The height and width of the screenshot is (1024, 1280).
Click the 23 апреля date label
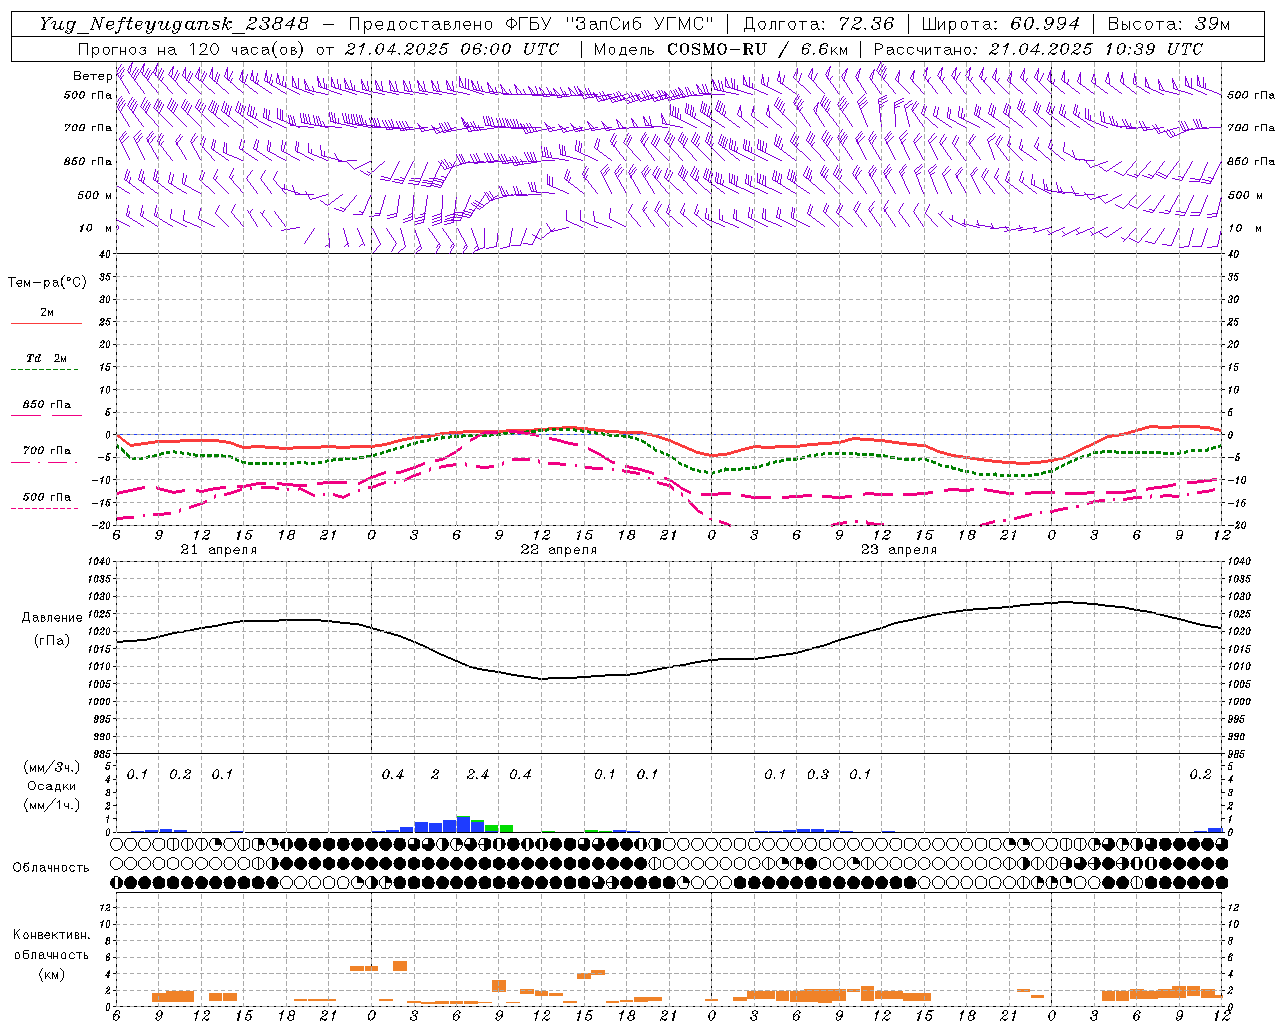point(898,550)
